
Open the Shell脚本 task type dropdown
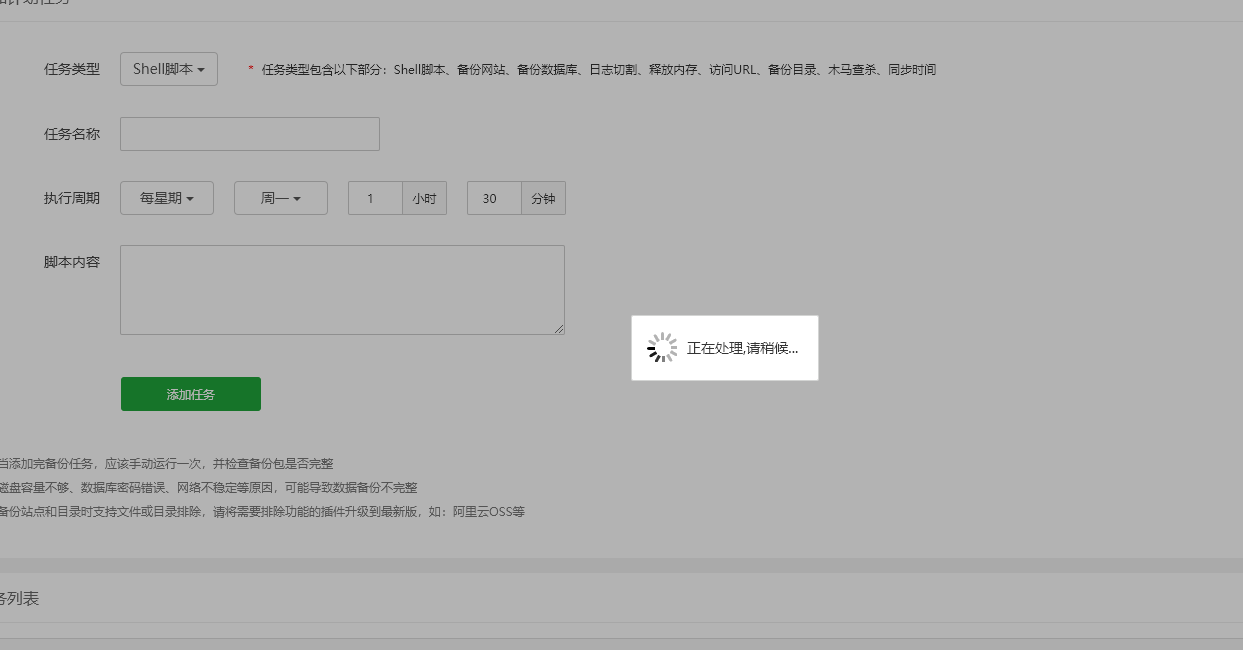click(169, 69)
